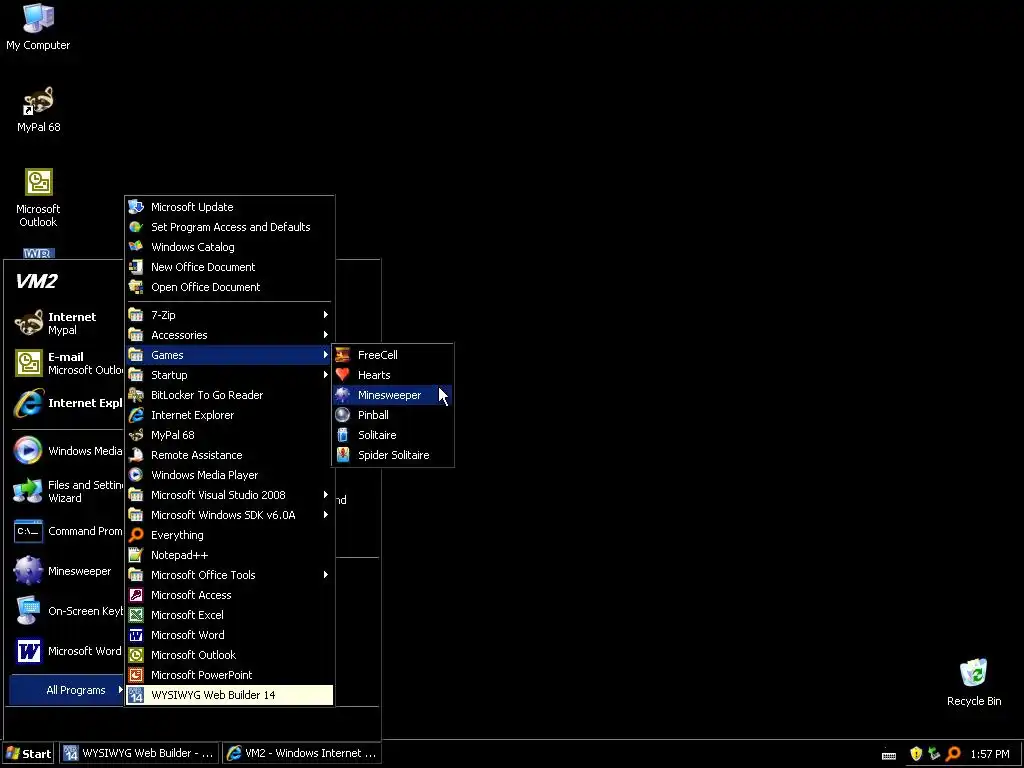Click Remote Assistance icon
The height and width of the screenshot is (768, 1024).
point(136,455)
